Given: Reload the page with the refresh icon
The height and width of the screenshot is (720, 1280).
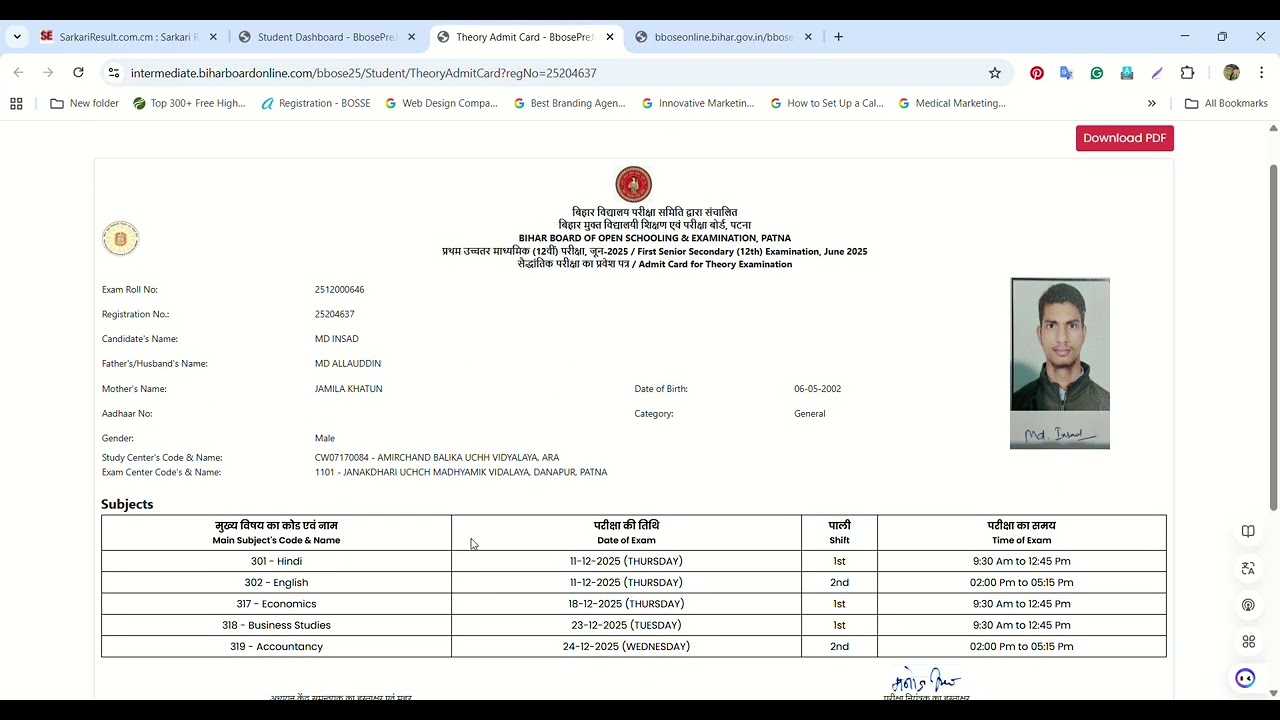Looking at the screenshot, I should pyautogui.click(x=78, y=73).
